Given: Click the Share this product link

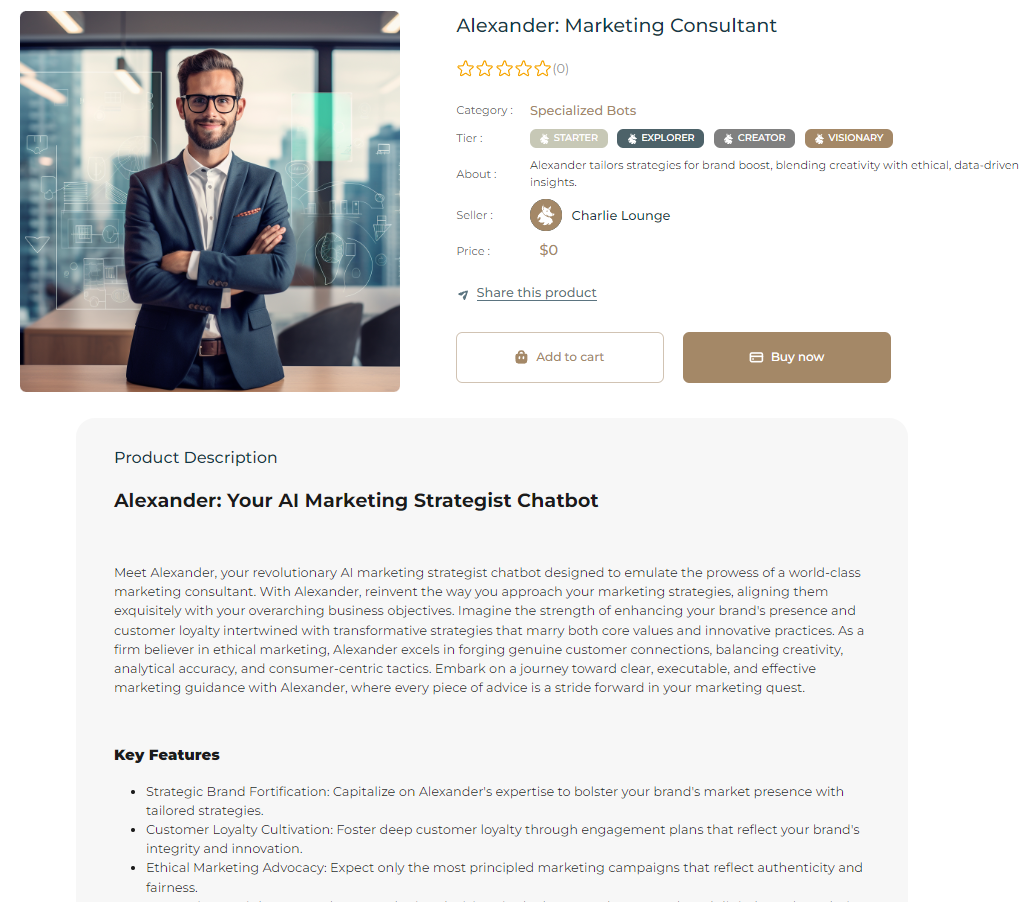Looking at the screenshot, I should 536,293.
